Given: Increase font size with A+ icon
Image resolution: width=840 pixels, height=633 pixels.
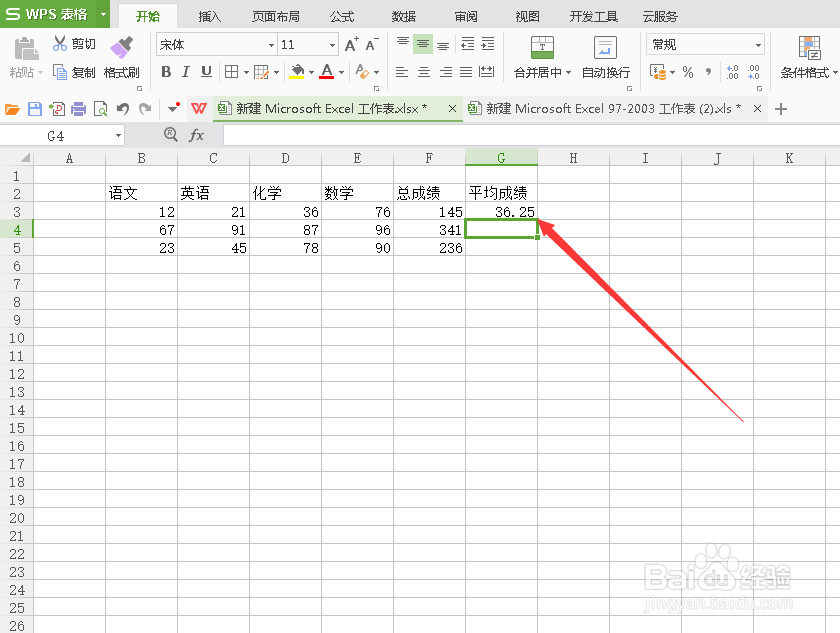Looking at the screenshot, I should click(x=351, y=44).
